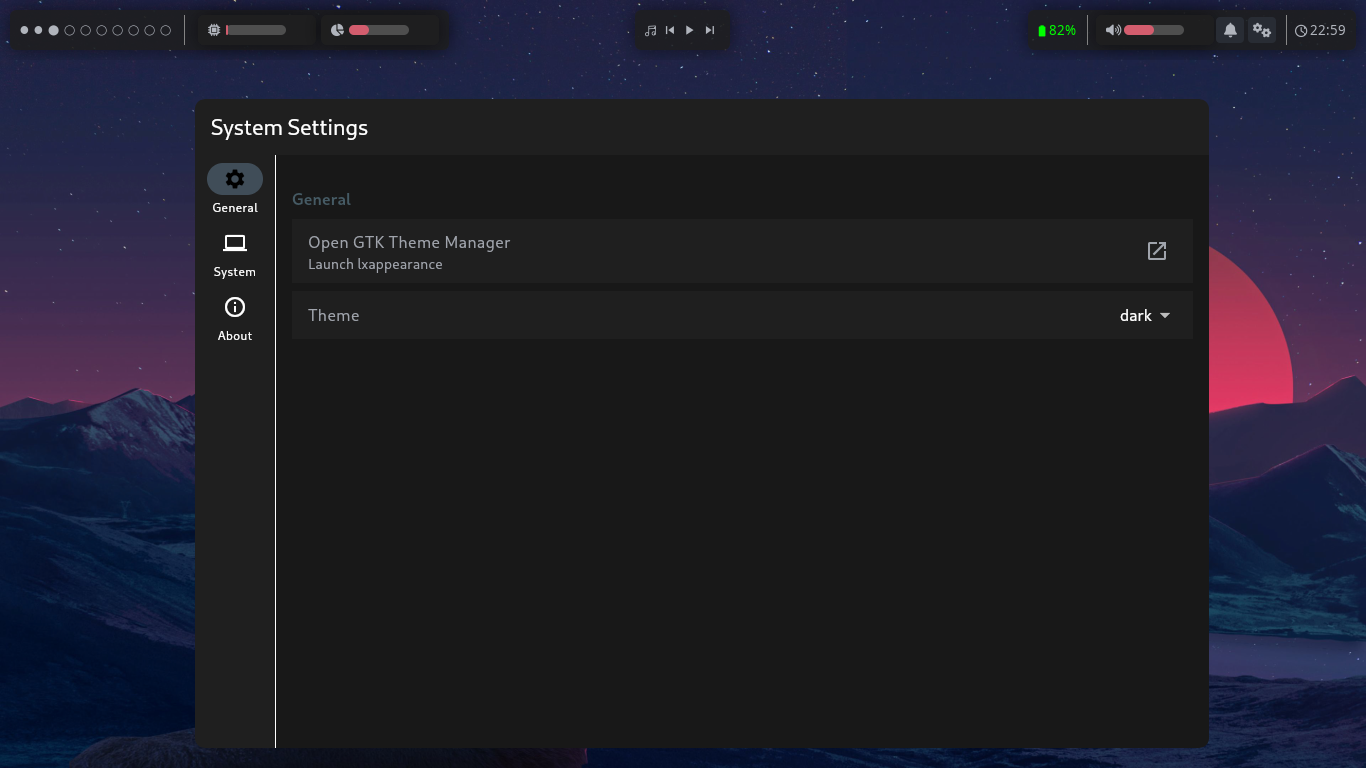
Task: Click the gears settings icon in top bar
Action: (1262, 31)
